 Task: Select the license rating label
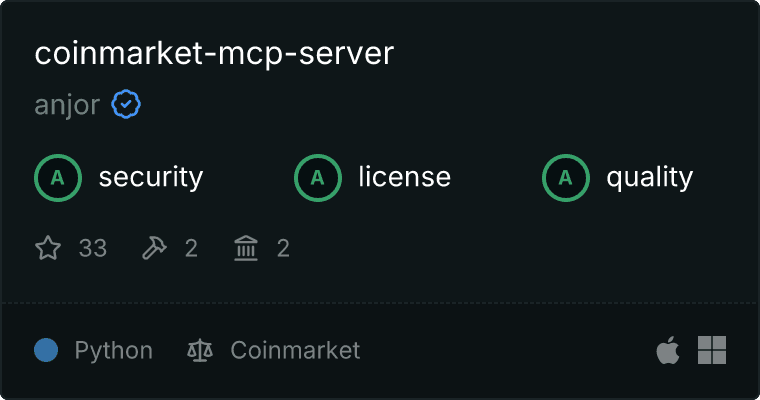(404, 176)
